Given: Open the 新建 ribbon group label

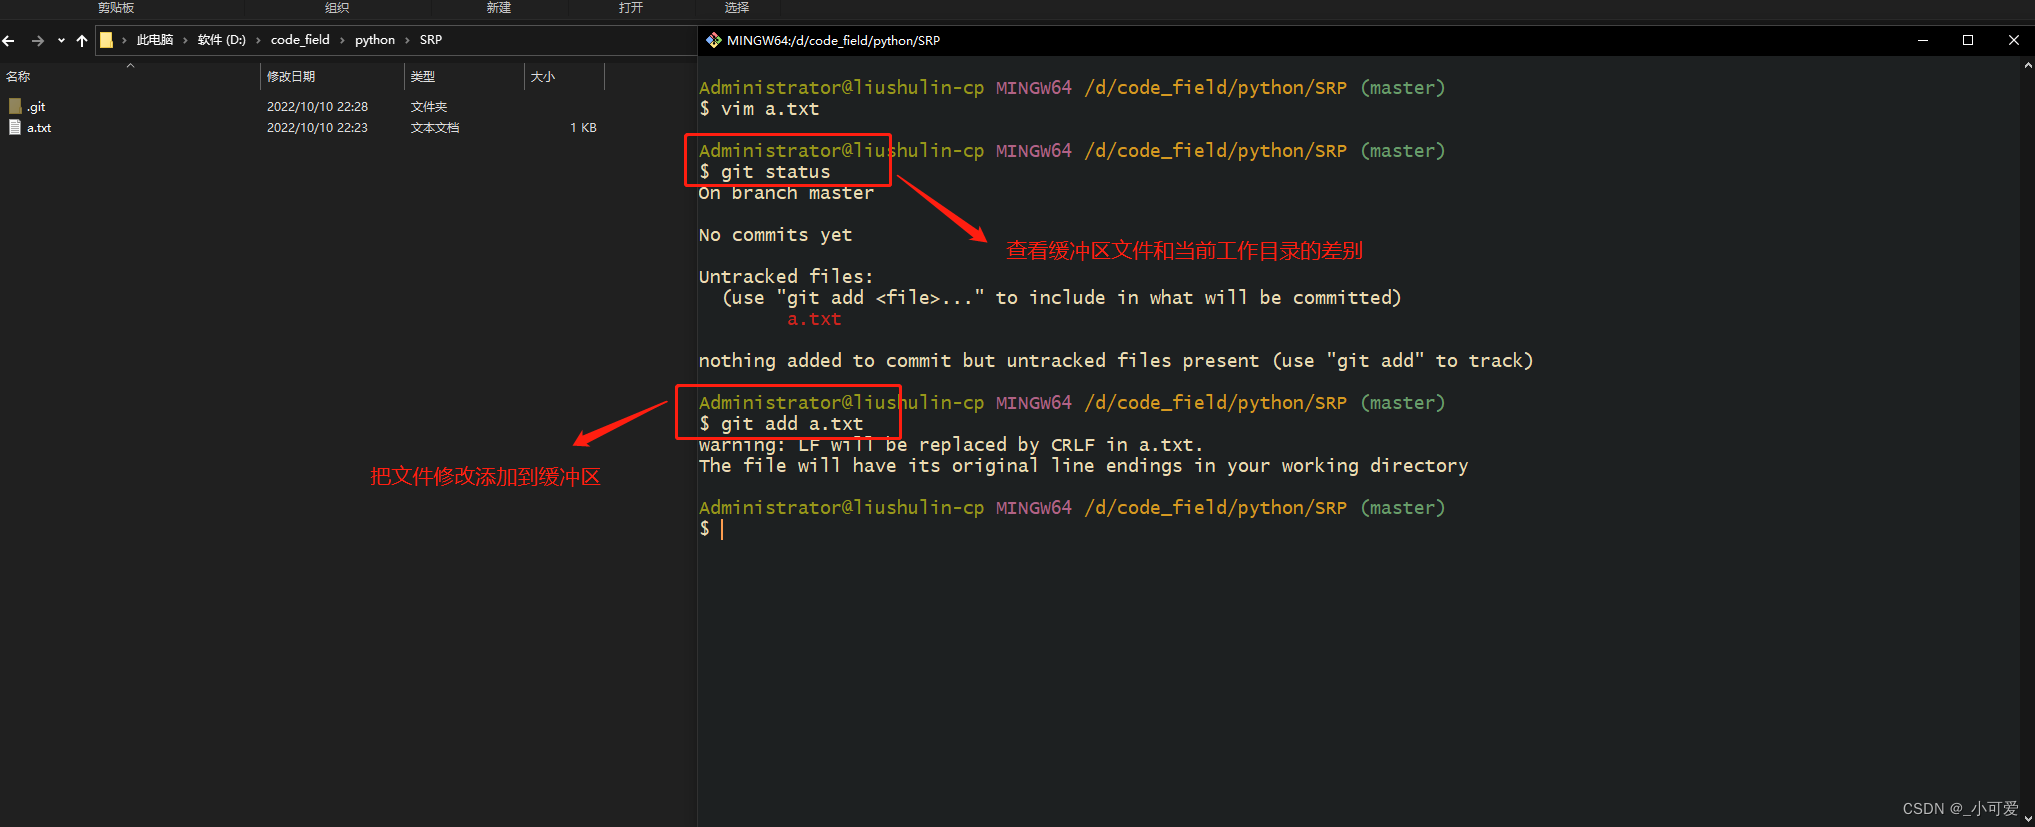Looking at the screenshot, I should click(499, 8).
